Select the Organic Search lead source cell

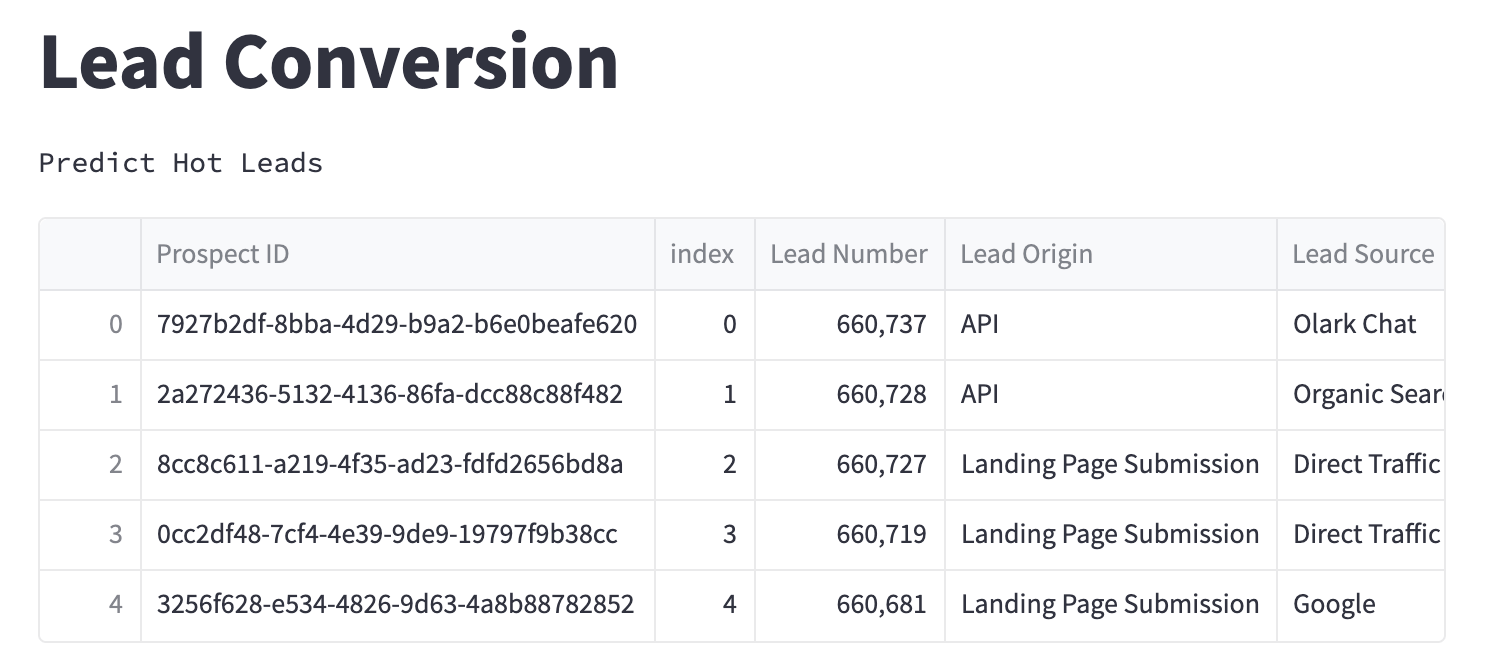[1361, 395]
